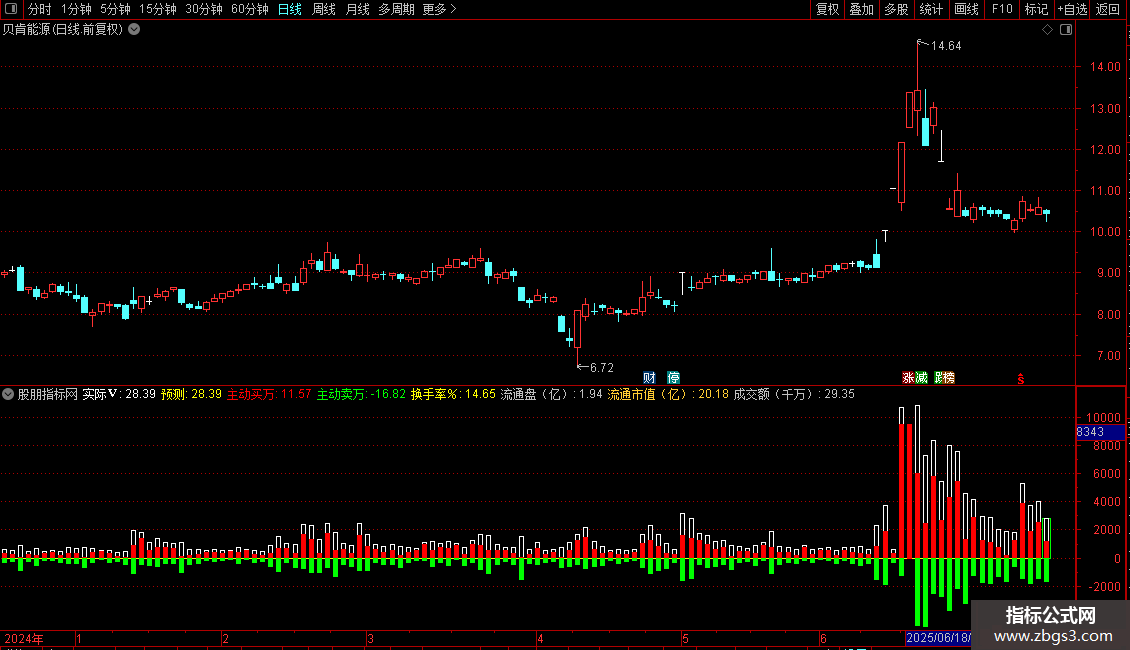The image size is (1130, 650).
Task: Click the 股朋指标网 indicator name
Action: (48, 394)
